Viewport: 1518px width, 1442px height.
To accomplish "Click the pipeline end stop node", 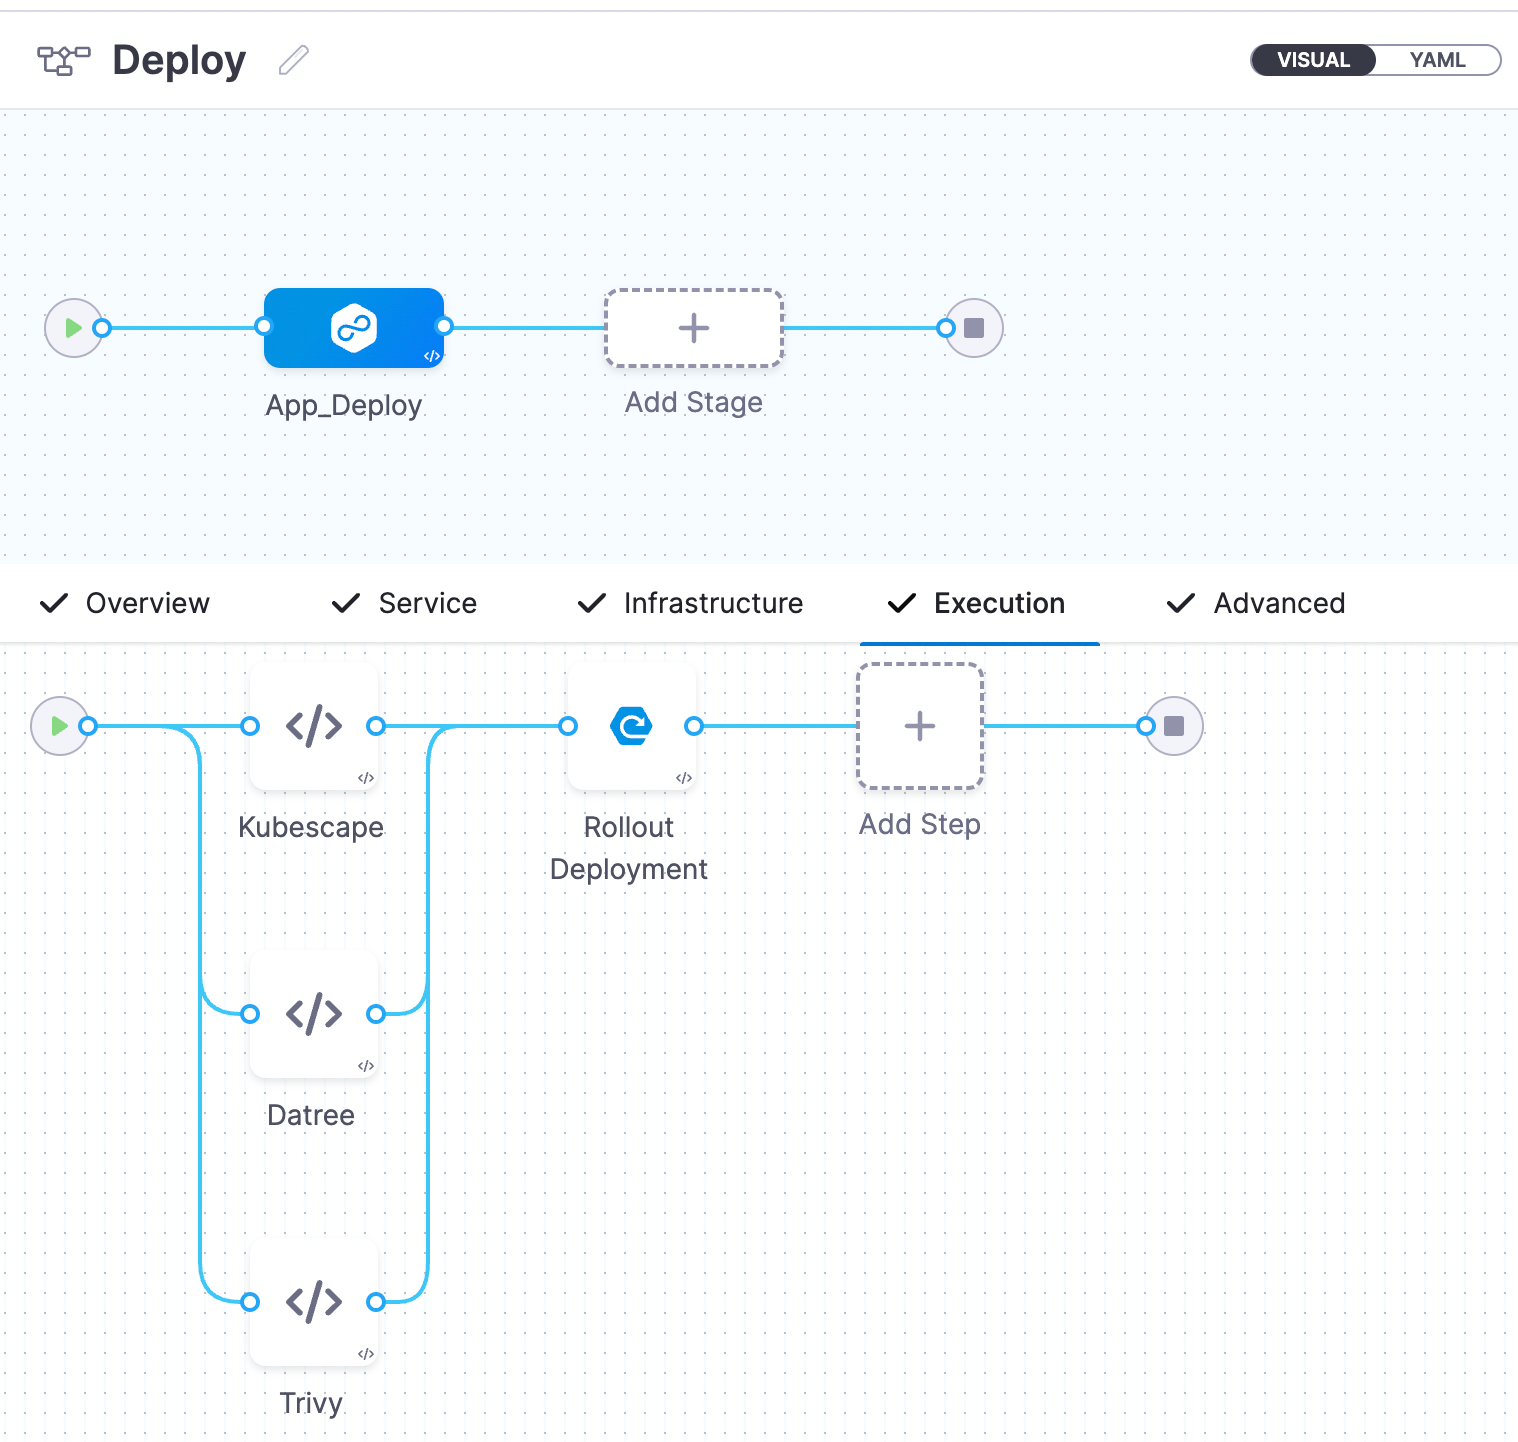I will point(974,328).
